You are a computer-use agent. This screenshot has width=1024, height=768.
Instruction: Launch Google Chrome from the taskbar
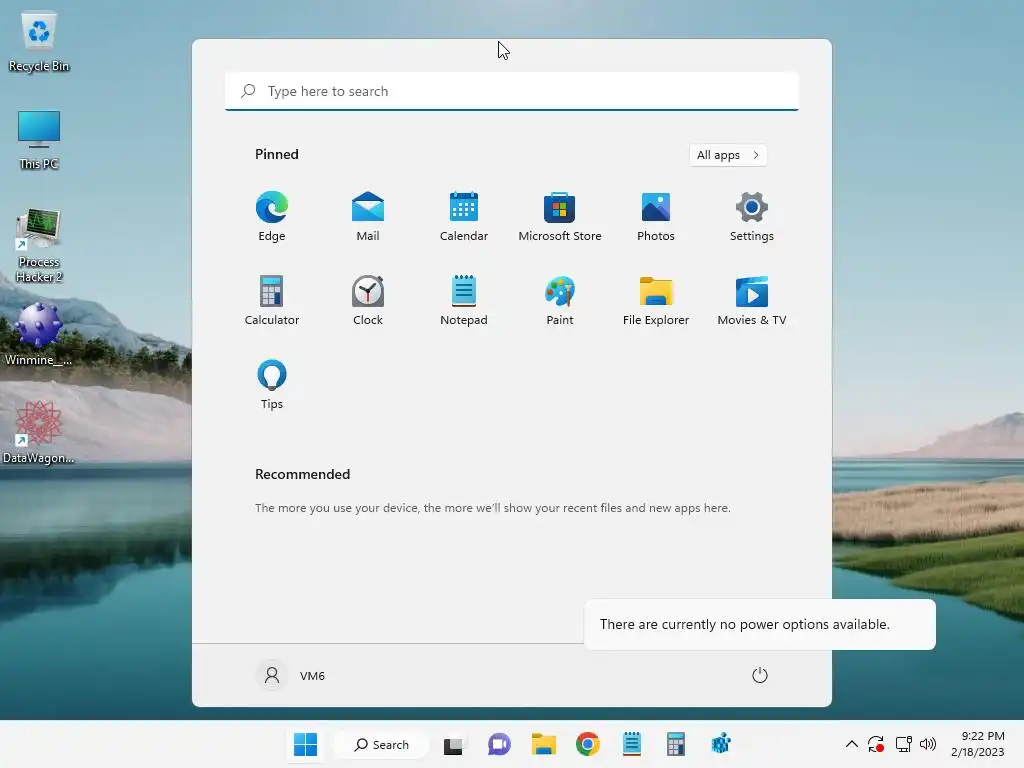[588, 744]
